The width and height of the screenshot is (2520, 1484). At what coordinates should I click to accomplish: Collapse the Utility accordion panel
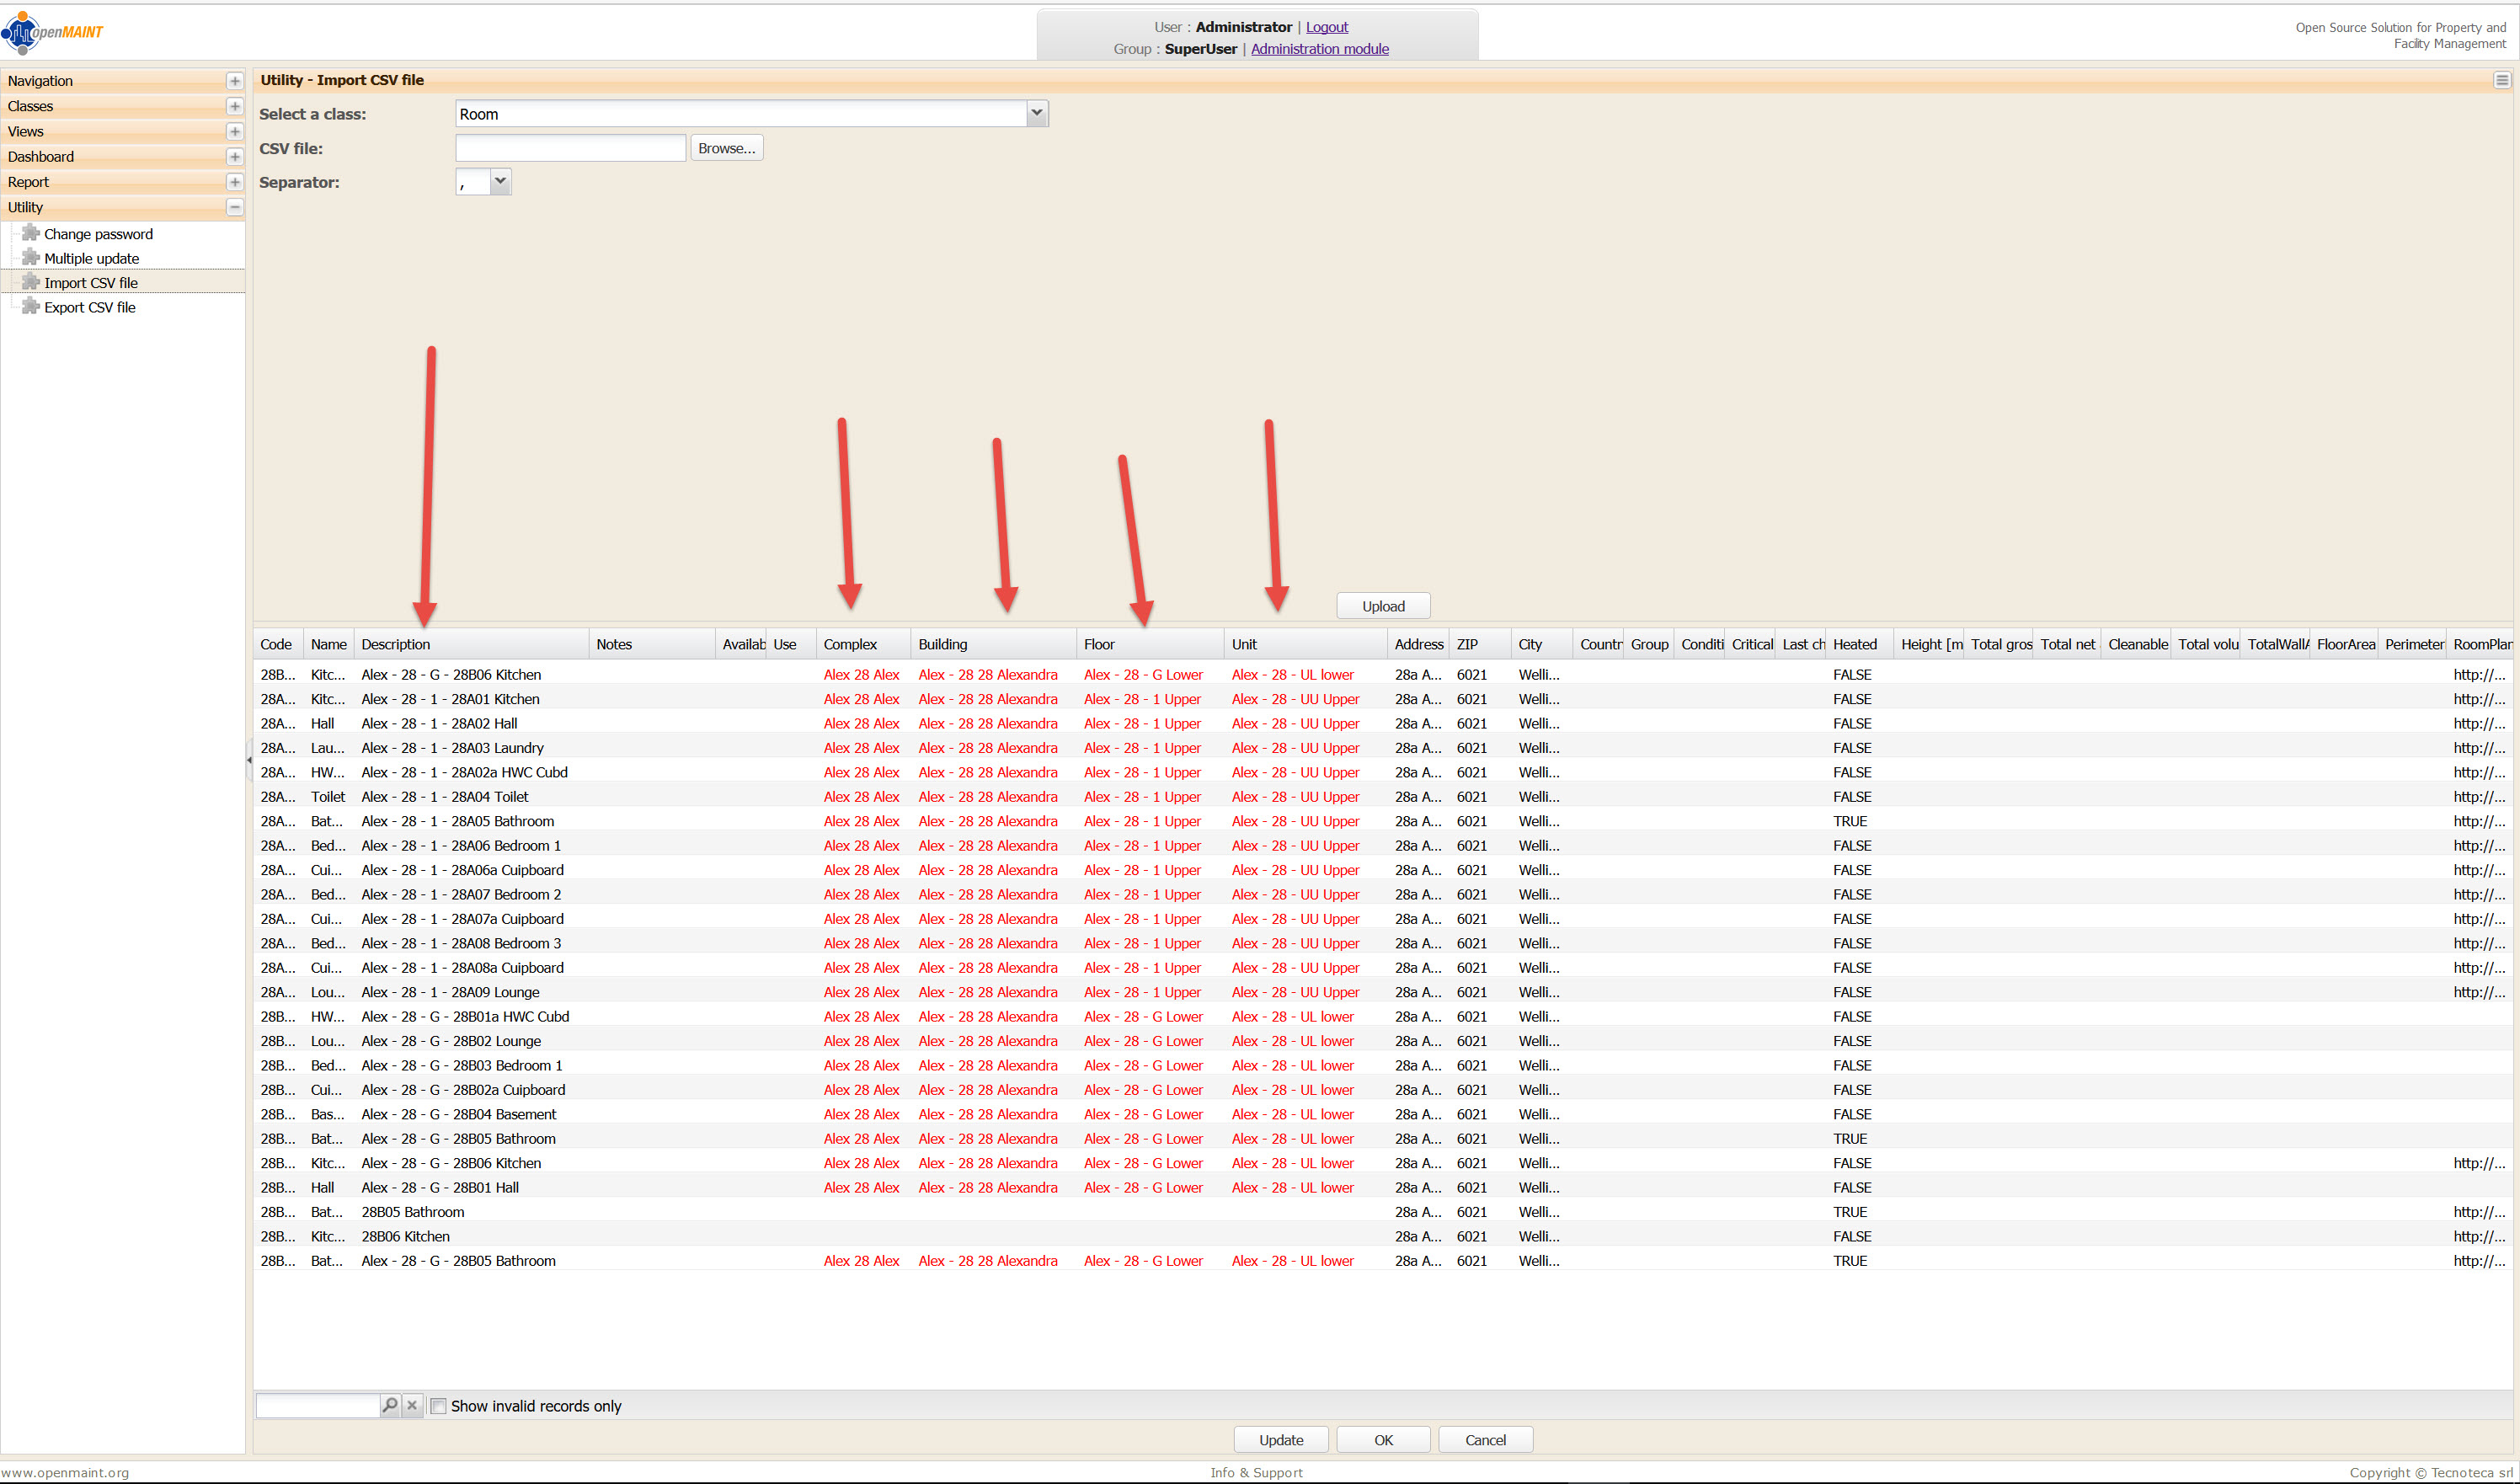[234, 207]
